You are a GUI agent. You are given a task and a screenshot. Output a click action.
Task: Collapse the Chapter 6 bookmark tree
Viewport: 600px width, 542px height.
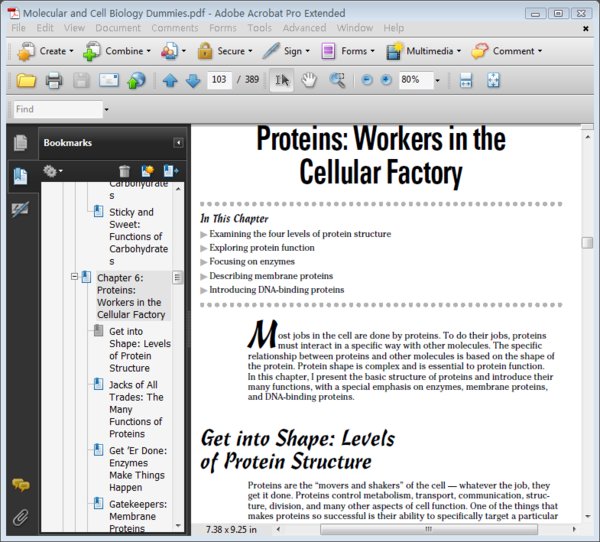[x=74, y=277]
